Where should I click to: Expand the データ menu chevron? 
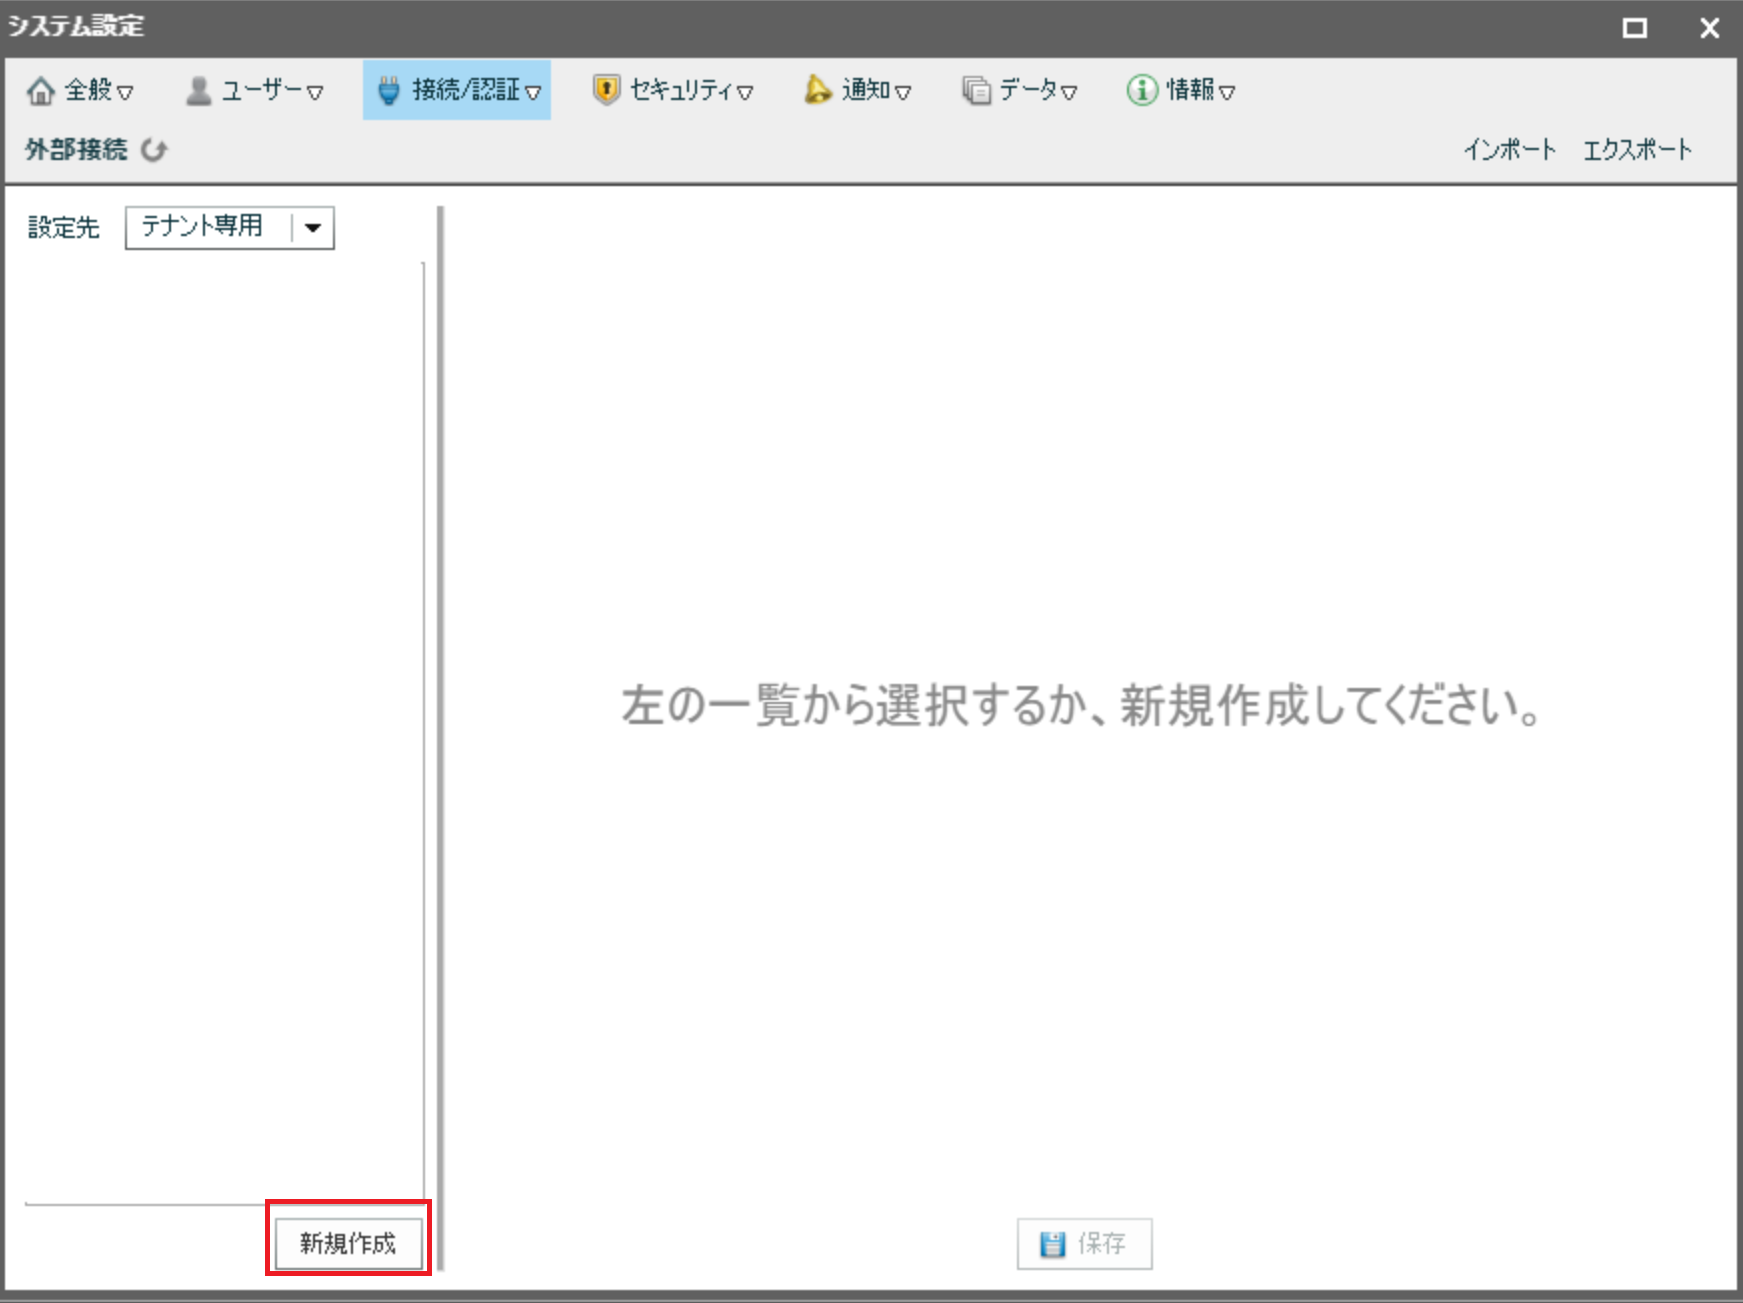coord(1070,91)
